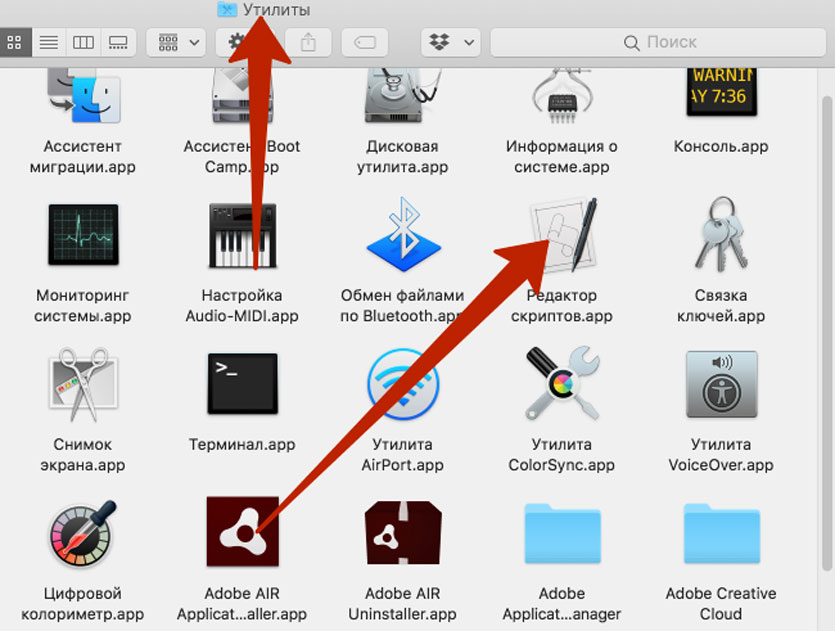Select the Дисковая утилита.app label

[403, 157]
